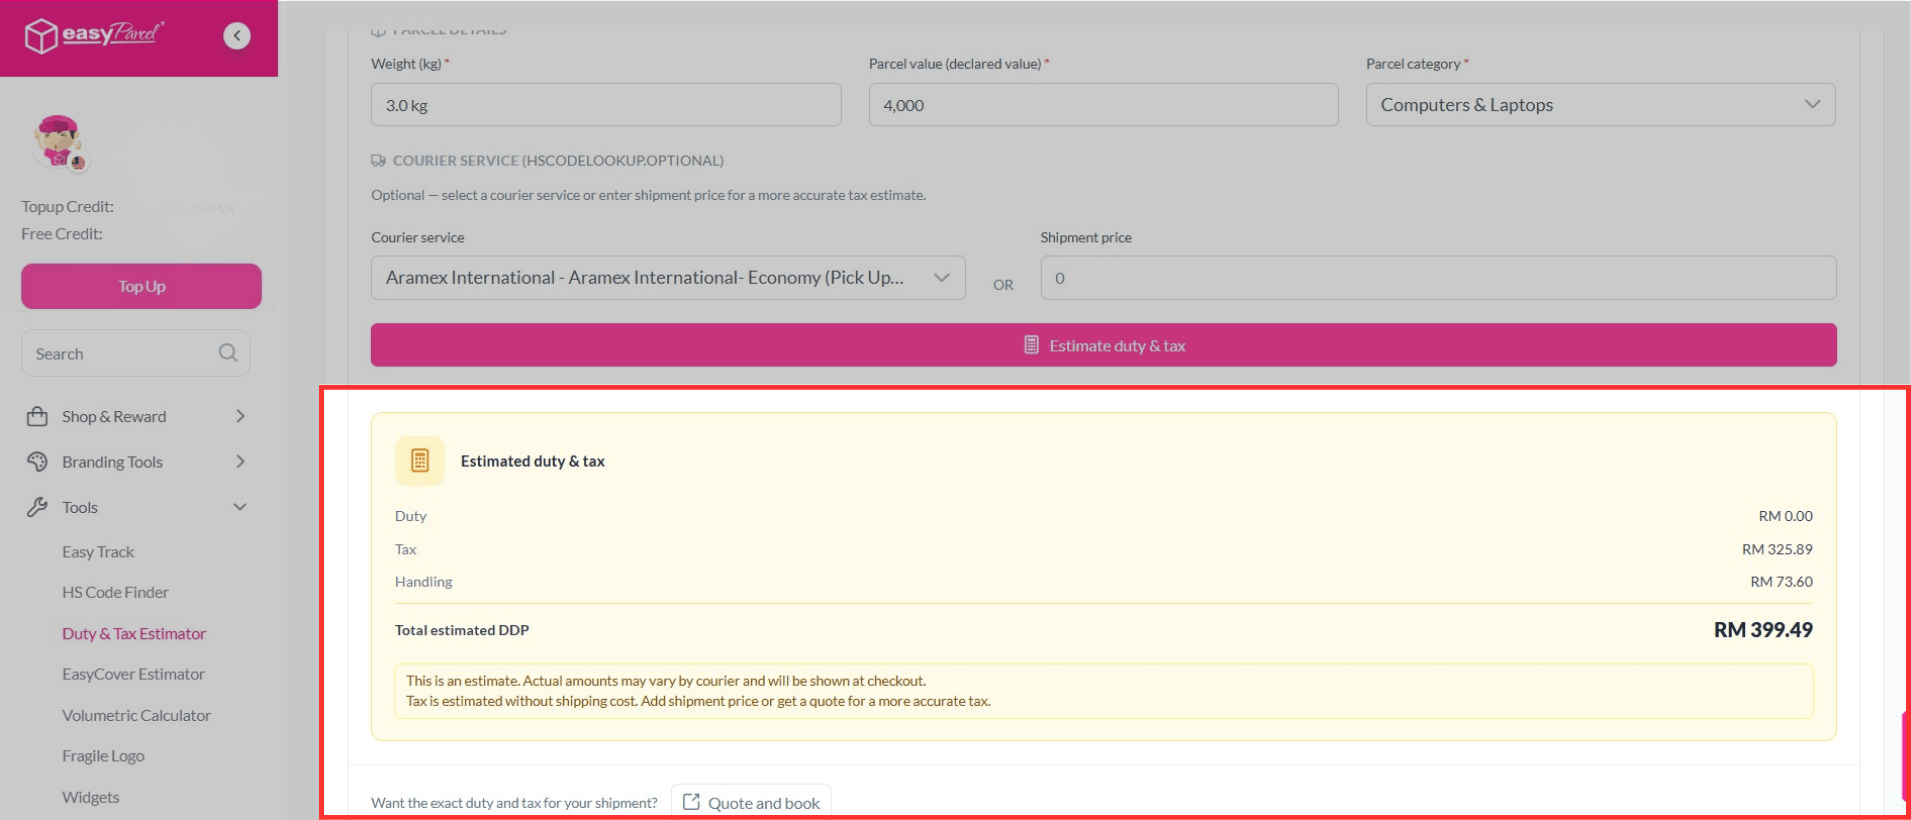Click the search magnifier icon
This screenshot has height=820, width=1911.
point(228,353)
